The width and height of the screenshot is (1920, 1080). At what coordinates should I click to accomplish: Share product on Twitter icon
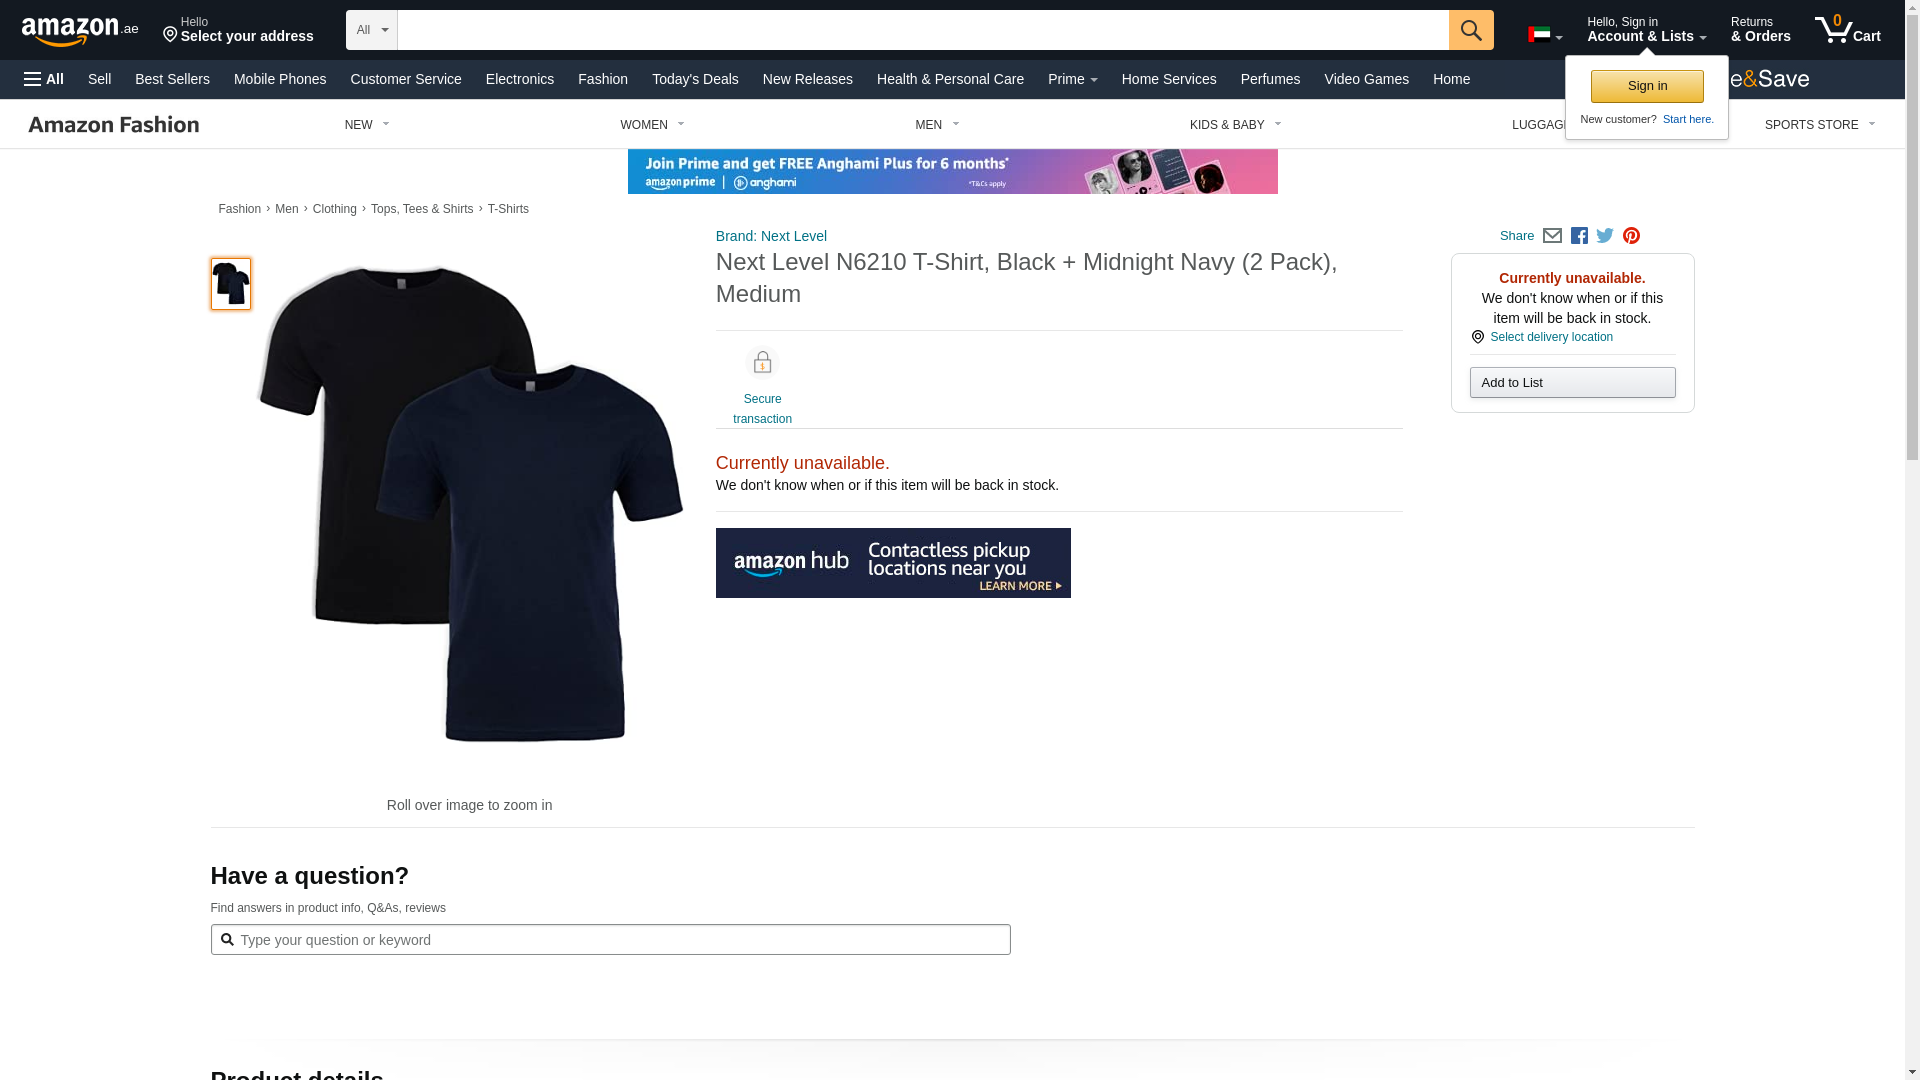(x=1605, y=236)
